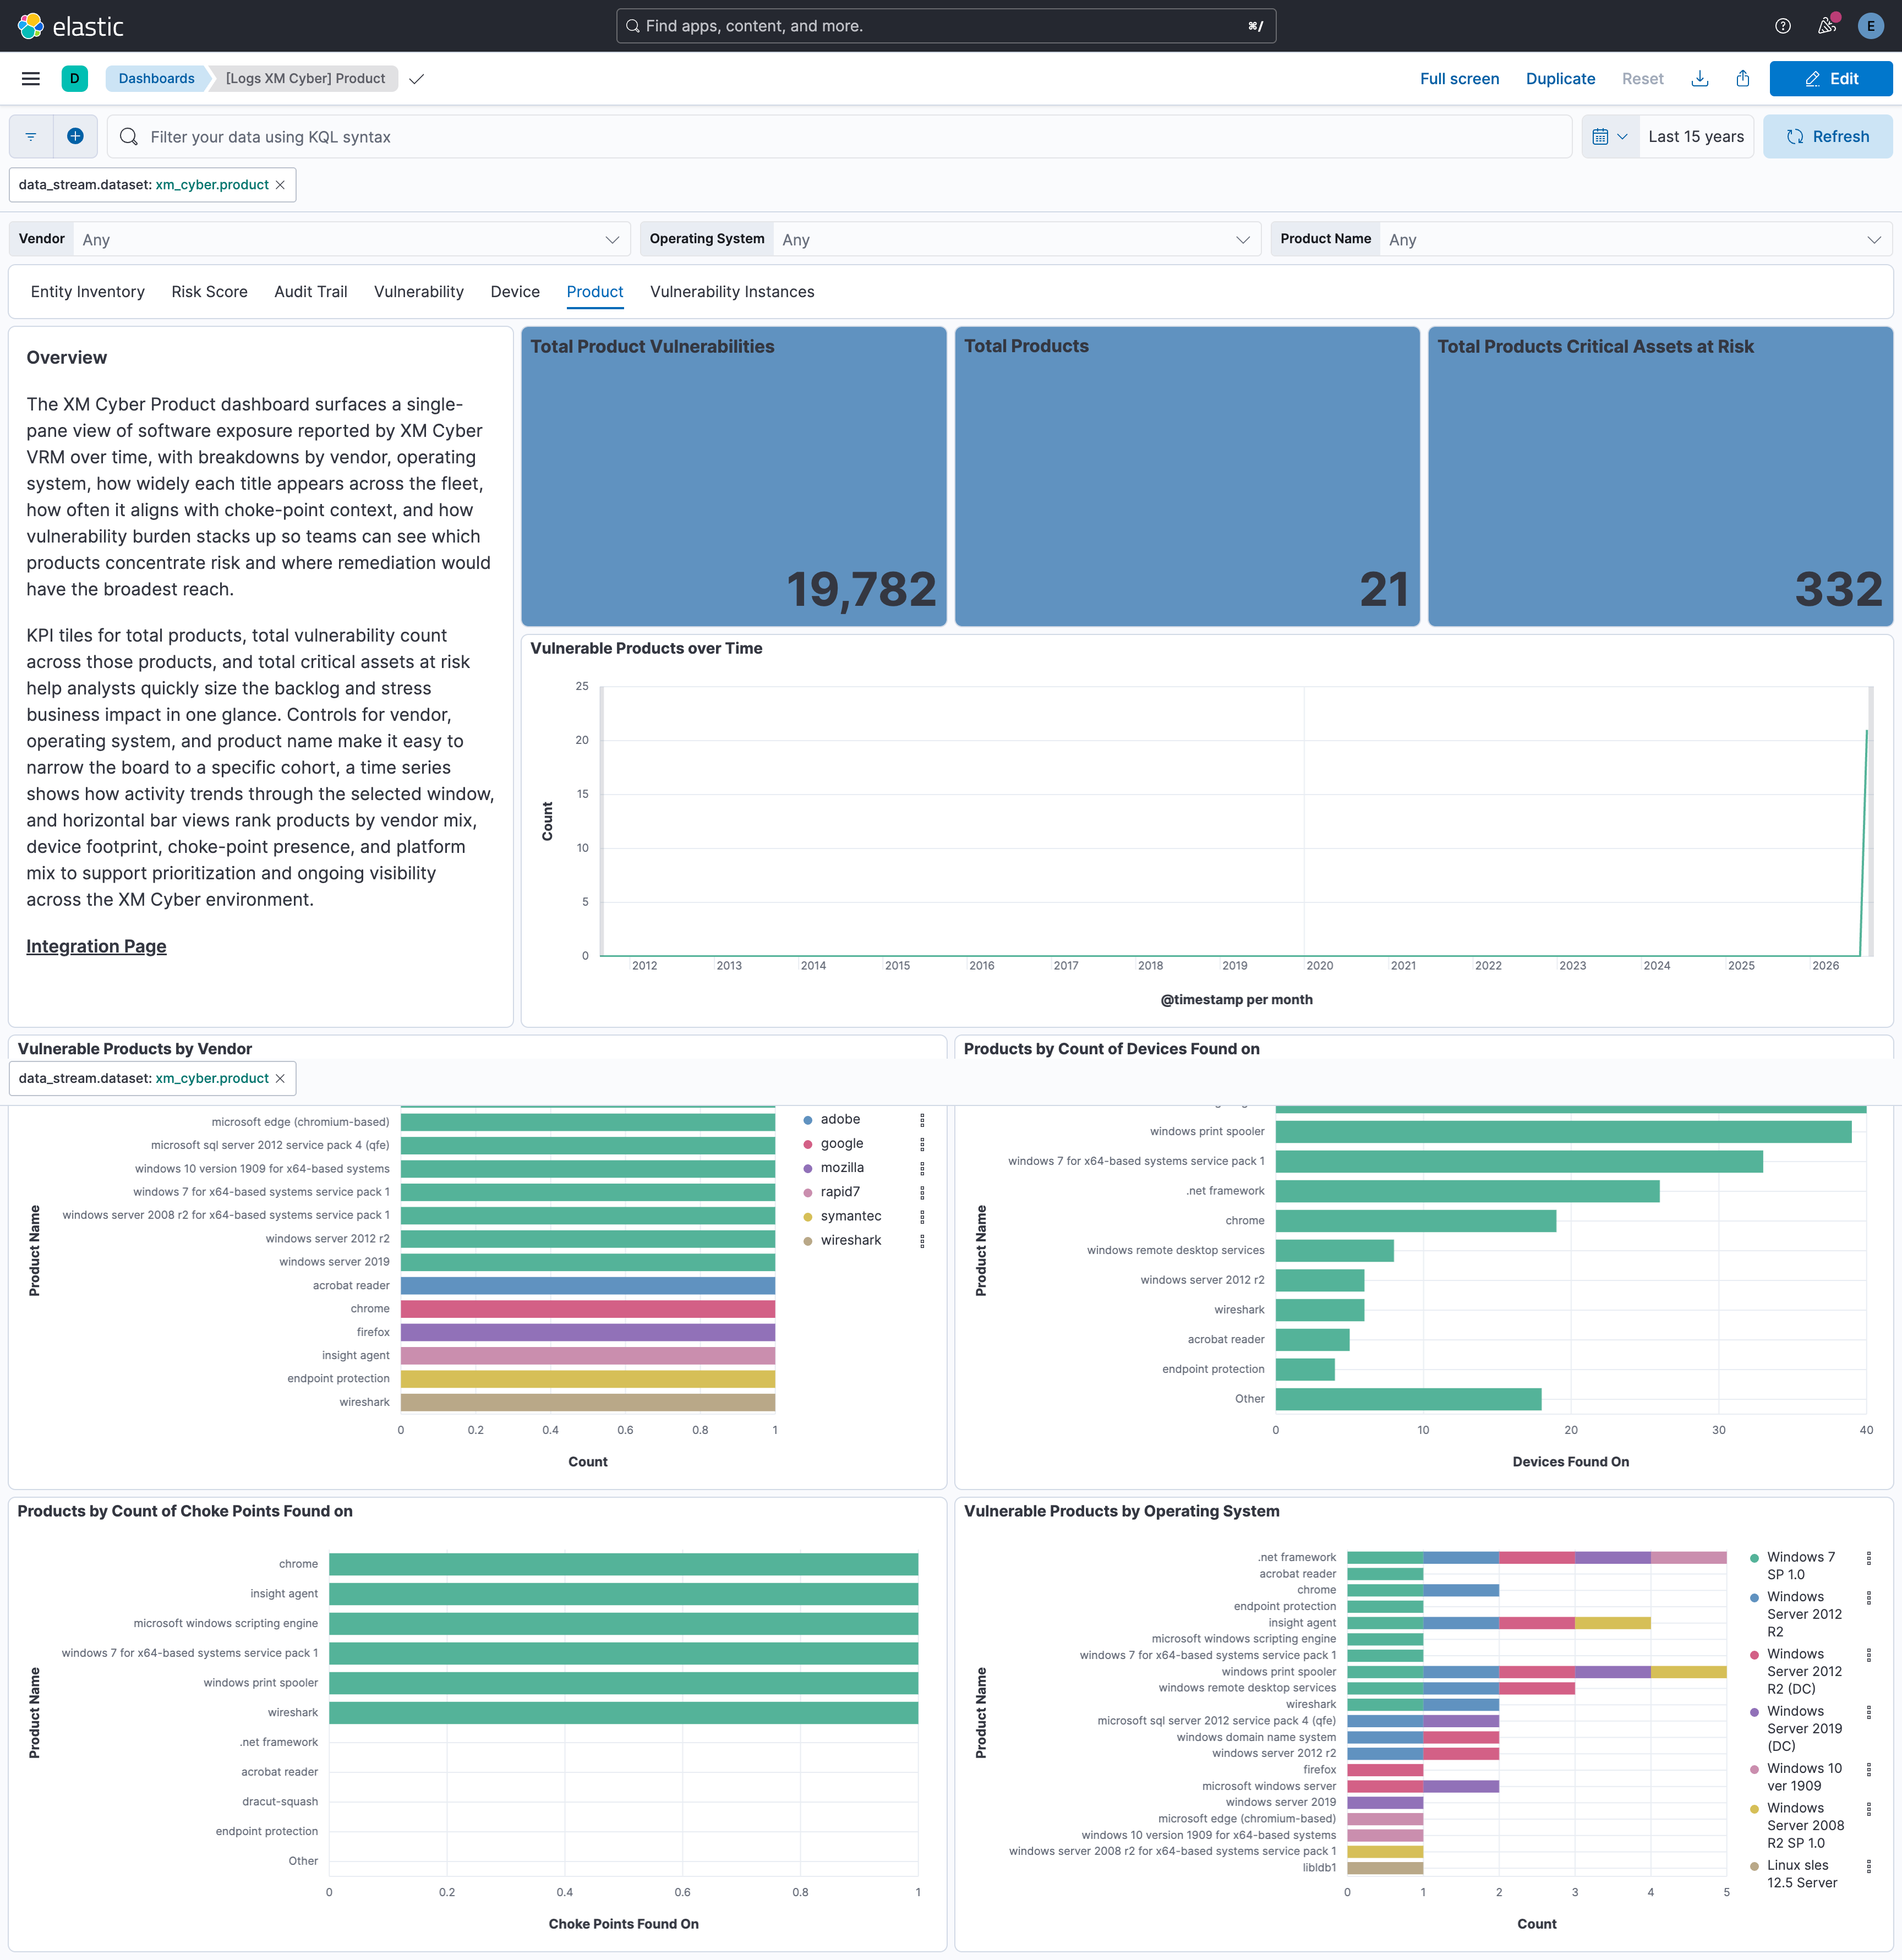1902x1960 pixels.
Task: Open the help menu icon
Action: pyautogui.click(x=1782, y=26)
